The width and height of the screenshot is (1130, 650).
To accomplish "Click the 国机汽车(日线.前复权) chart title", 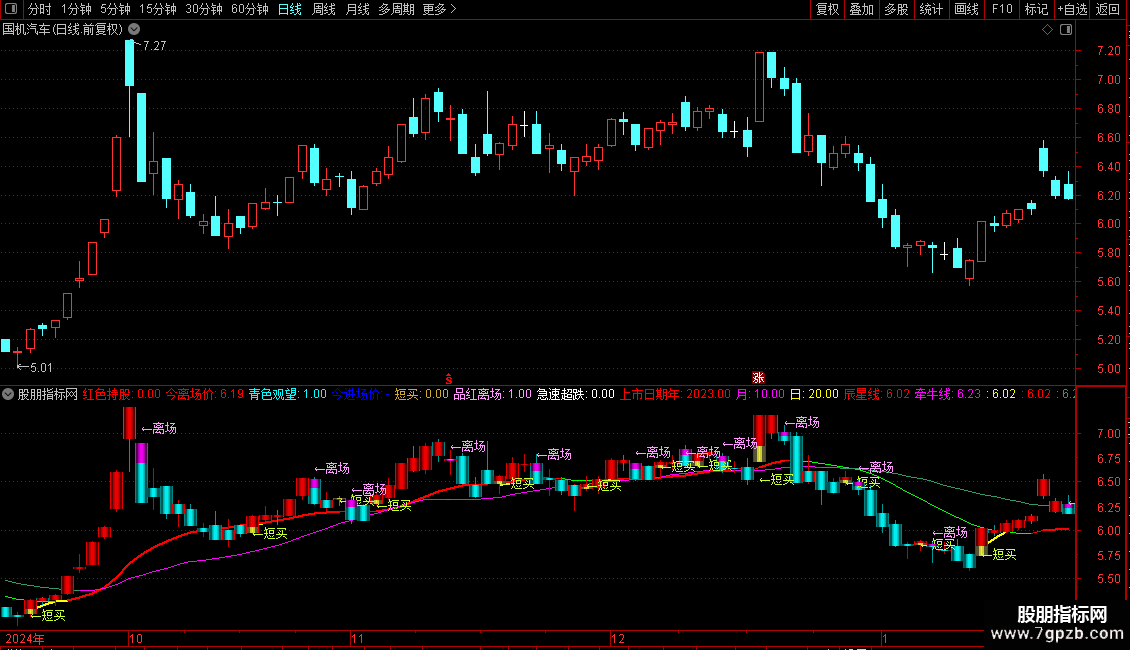I will pyautogui.click(x=63, y=30).
